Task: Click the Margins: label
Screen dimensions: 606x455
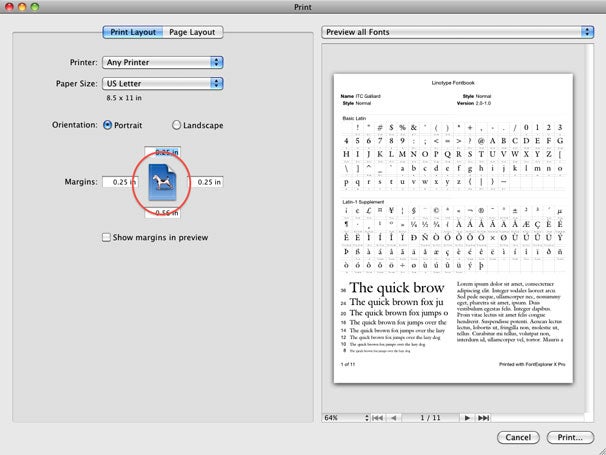Action: tap(81, 182)
